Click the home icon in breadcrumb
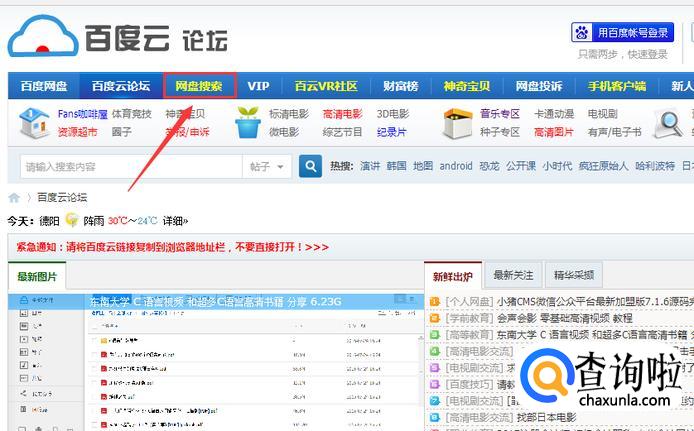This screenshot has height=431, width=694. click(x=14, y=197)
